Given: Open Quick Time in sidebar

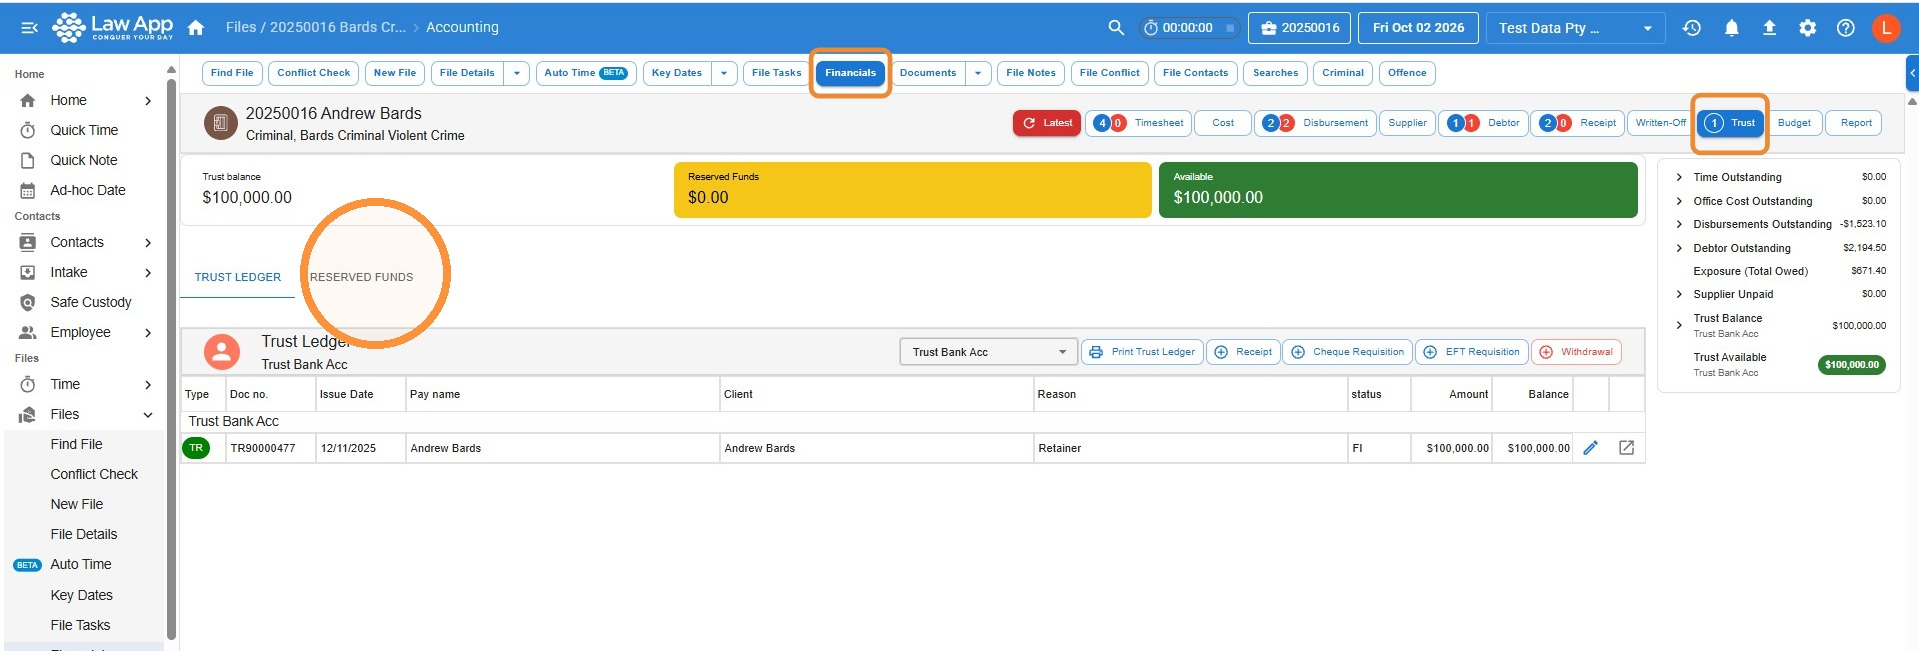Looking at the screenshot, I should pos(84,130).
